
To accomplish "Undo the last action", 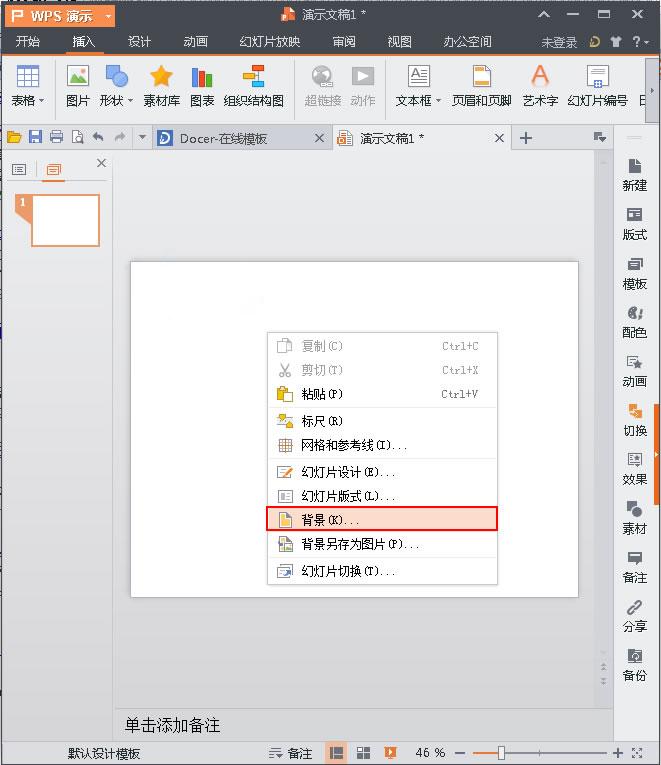I will point(98,137).
